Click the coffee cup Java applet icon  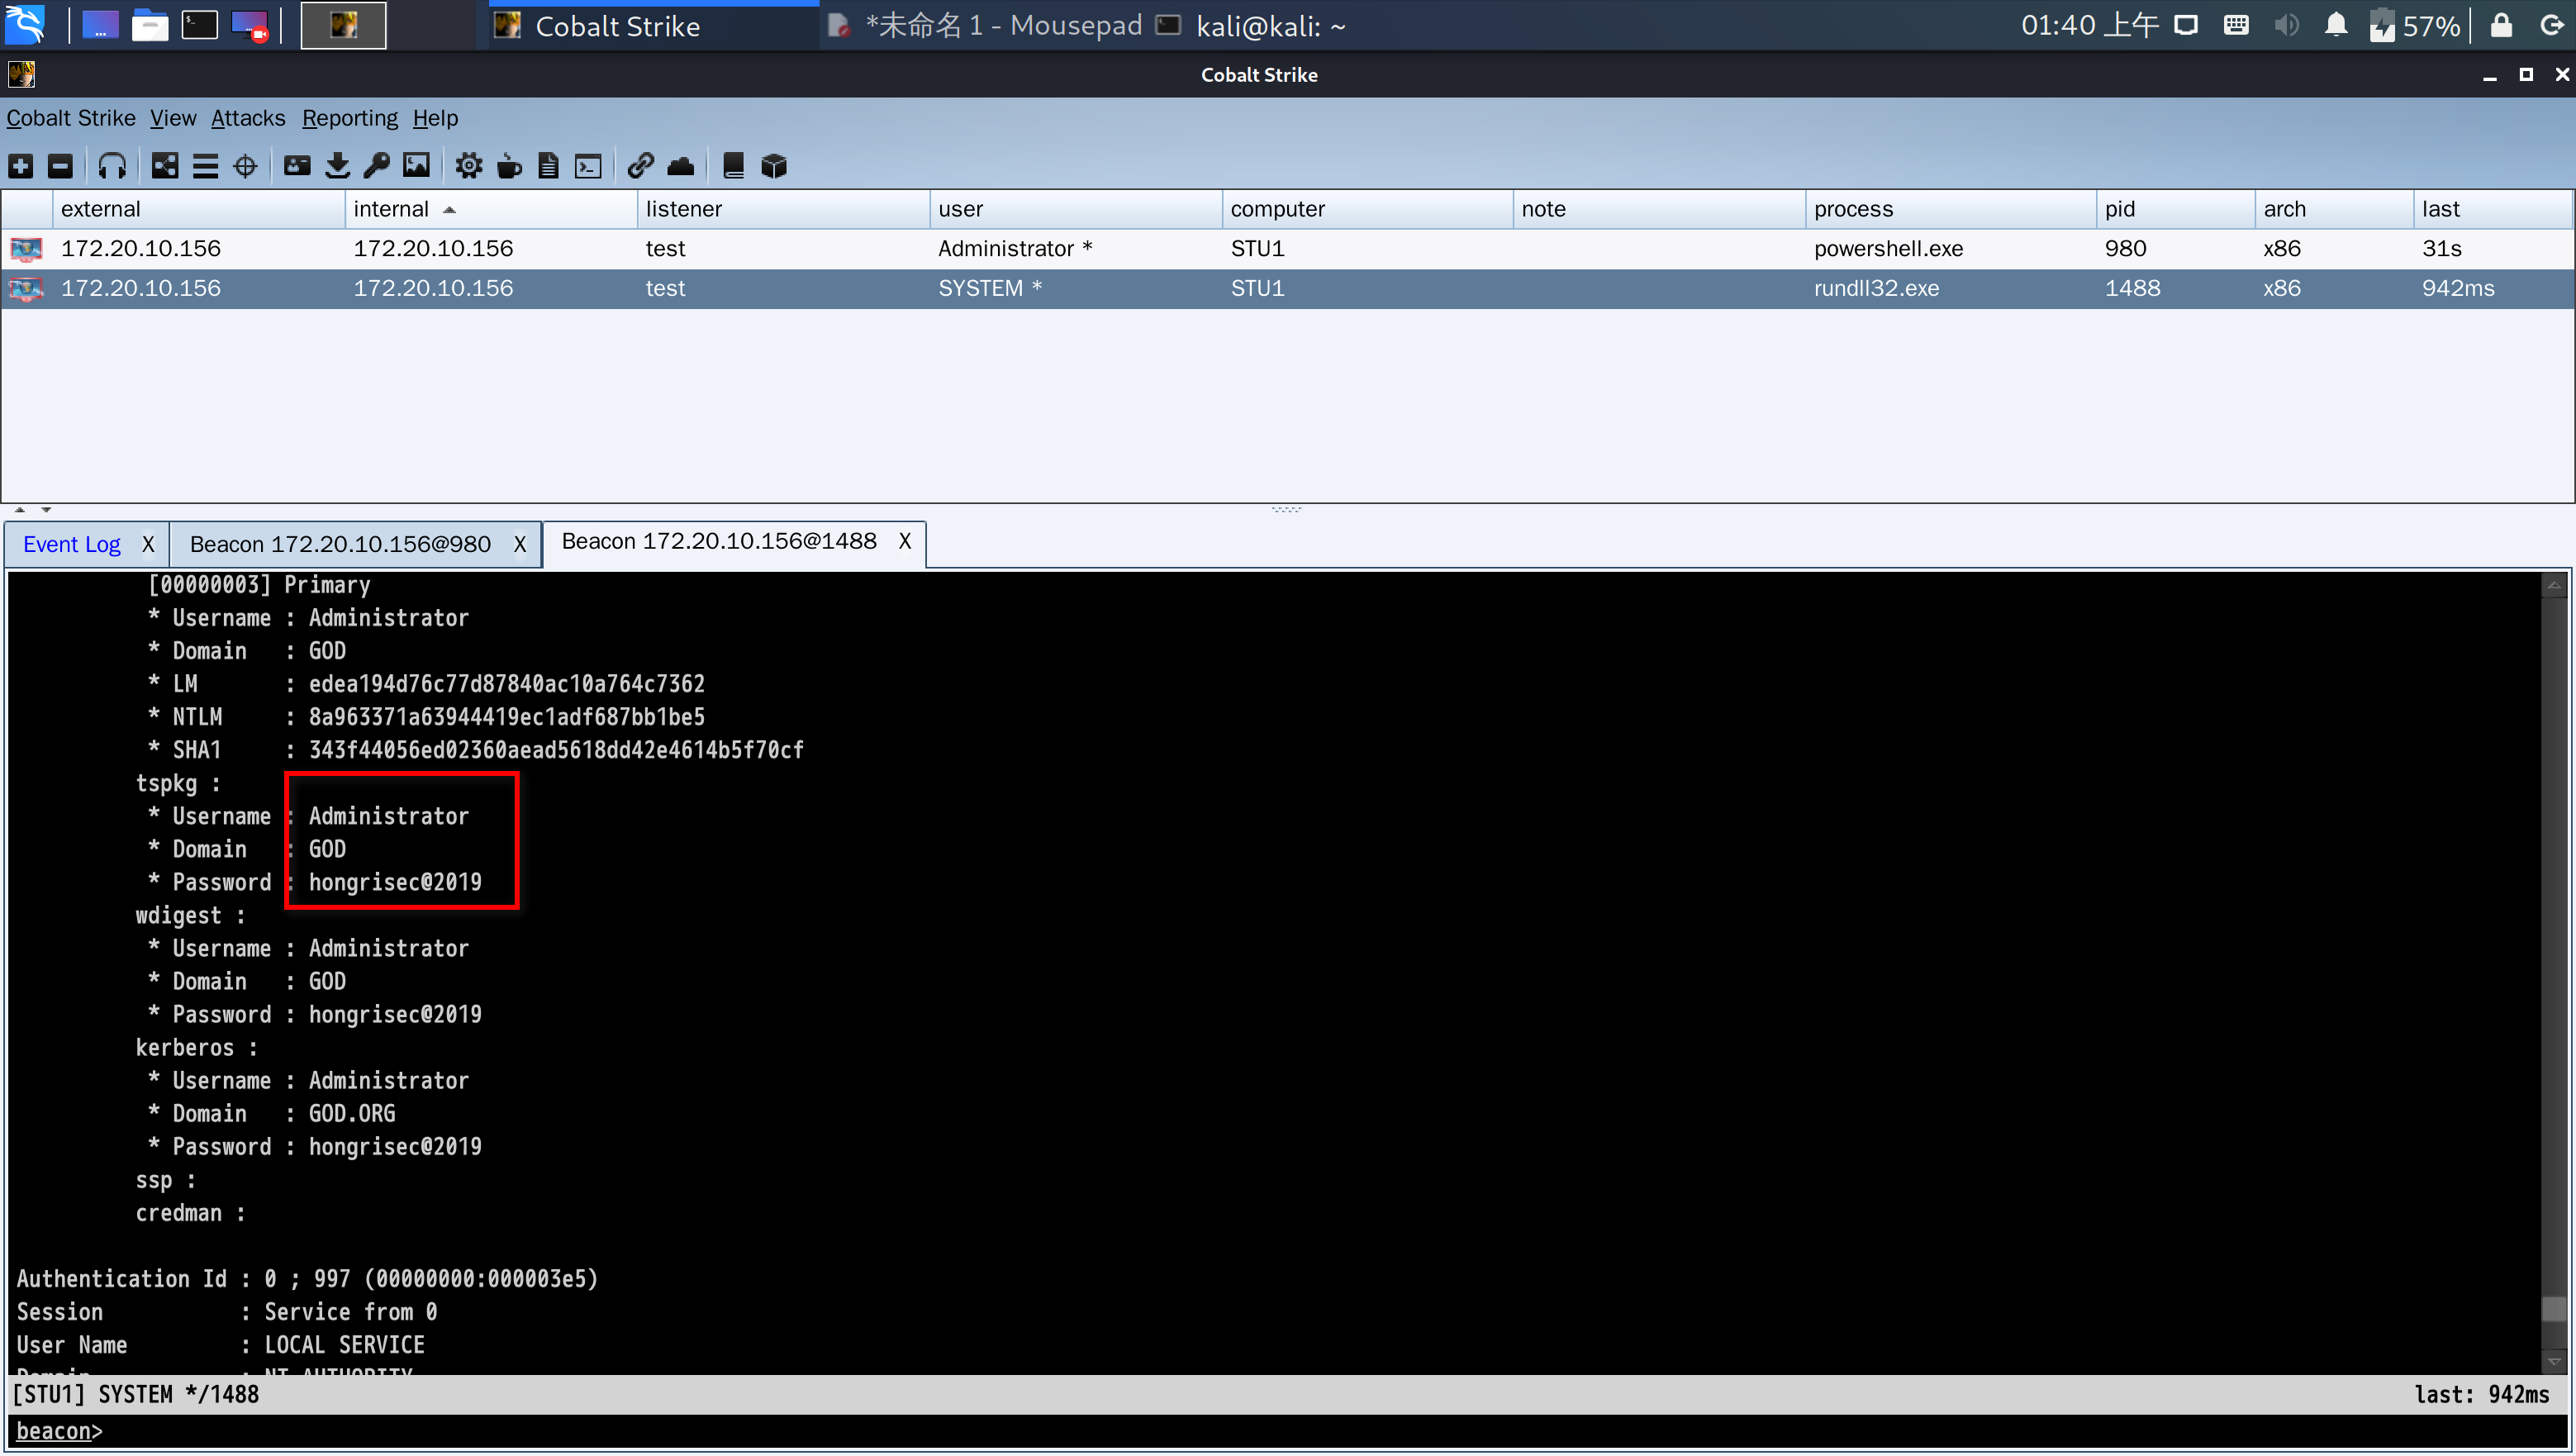tap(509, 166)
